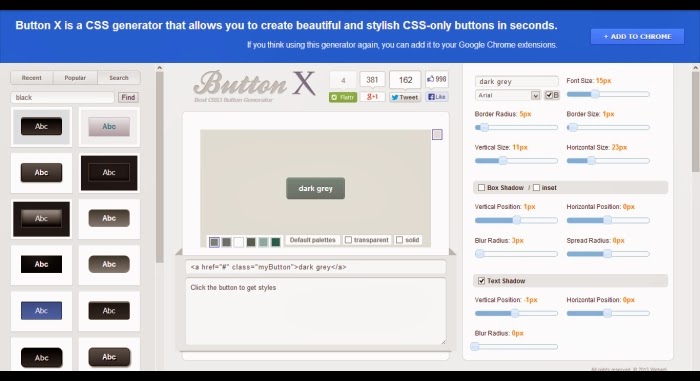This screenshot has width=700, height=381.
Task: Click the Find button
Action: tap(128, 97)
